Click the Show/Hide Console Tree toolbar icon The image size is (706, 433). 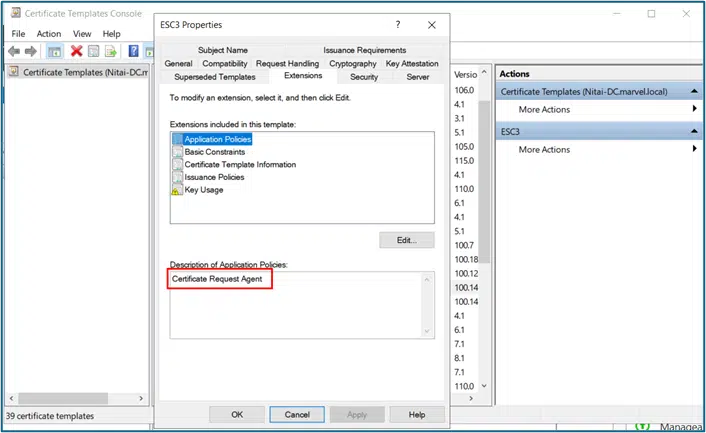pos(54,51)
